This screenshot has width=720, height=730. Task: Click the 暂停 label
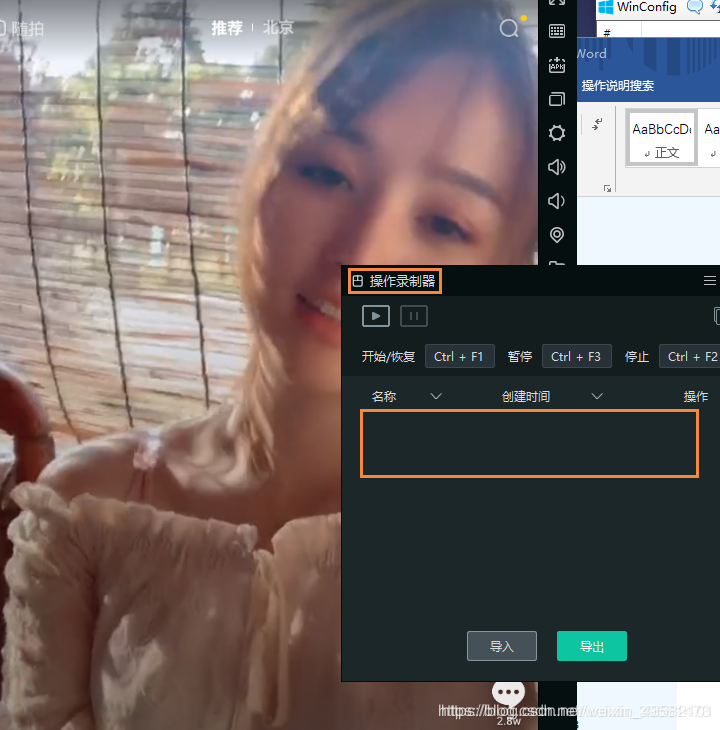[x=519, y=357]
